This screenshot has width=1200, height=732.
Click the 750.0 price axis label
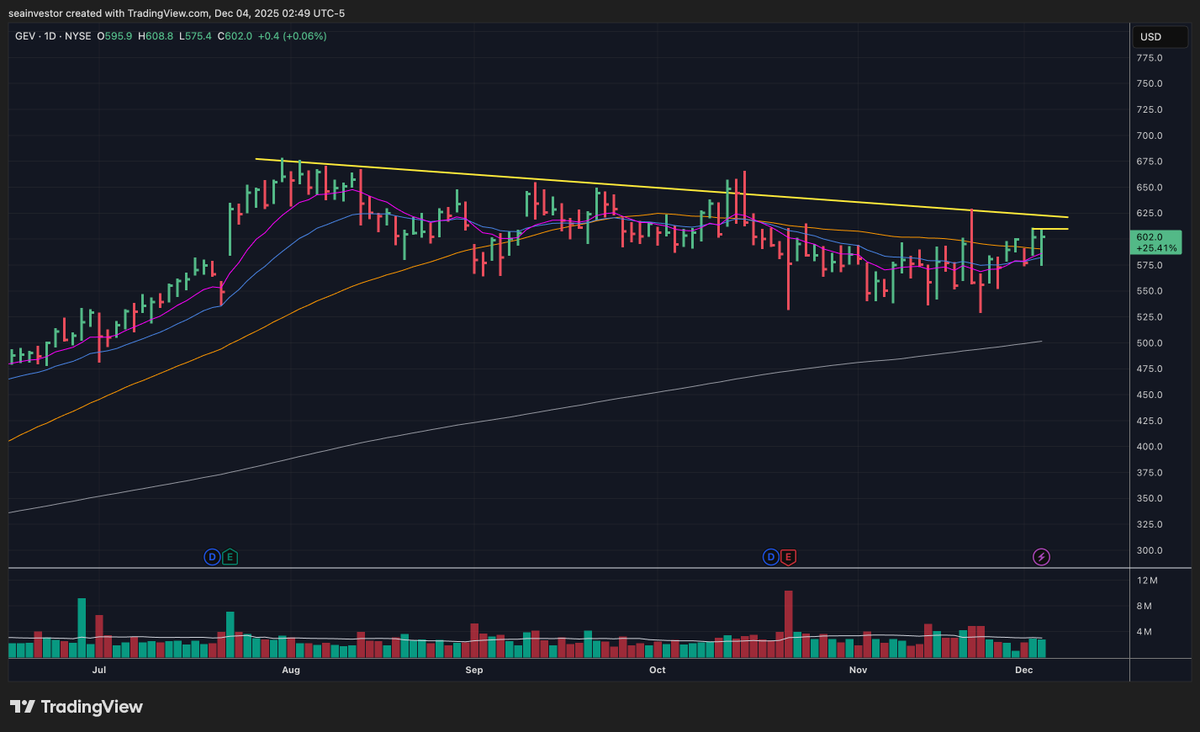click(1150, 84)
